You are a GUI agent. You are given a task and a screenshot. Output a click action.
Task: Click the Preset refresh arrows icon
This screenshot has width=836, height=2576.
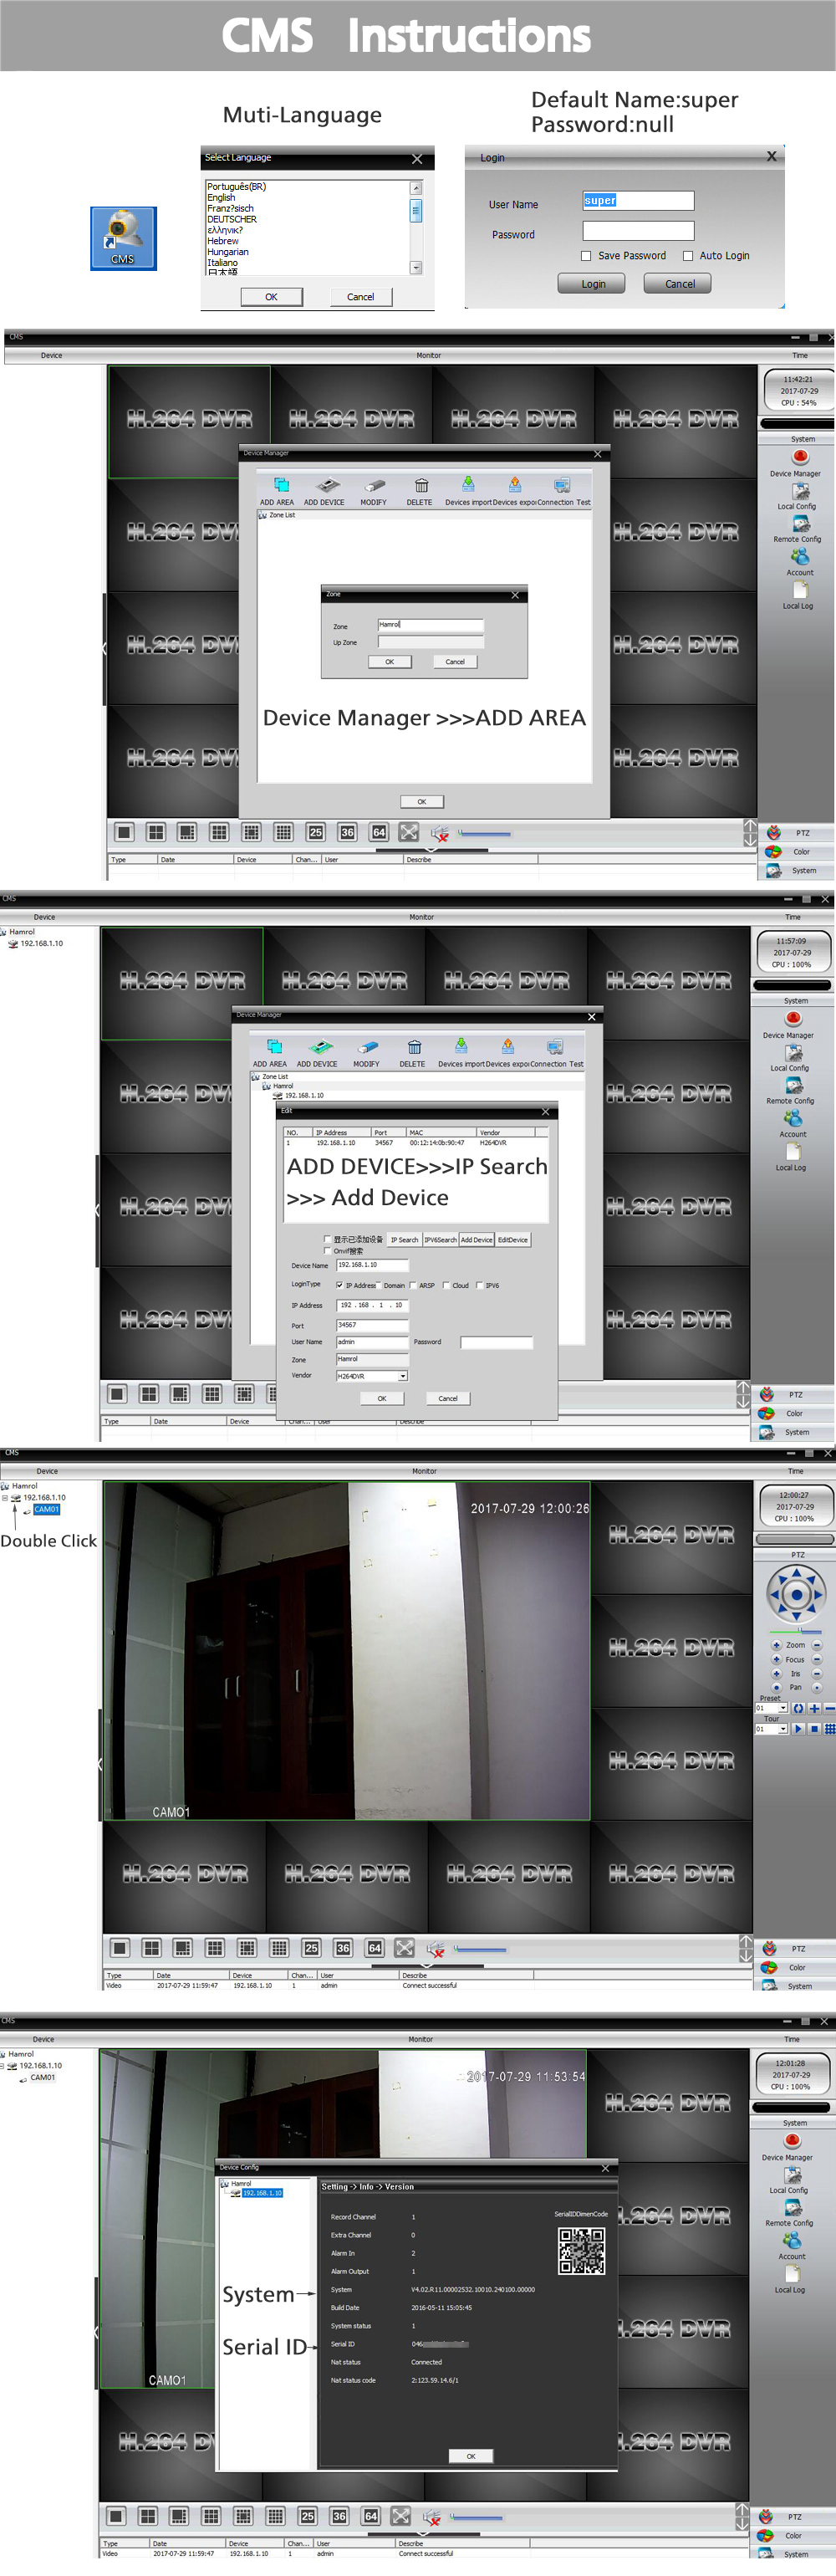pos(798,1708)
